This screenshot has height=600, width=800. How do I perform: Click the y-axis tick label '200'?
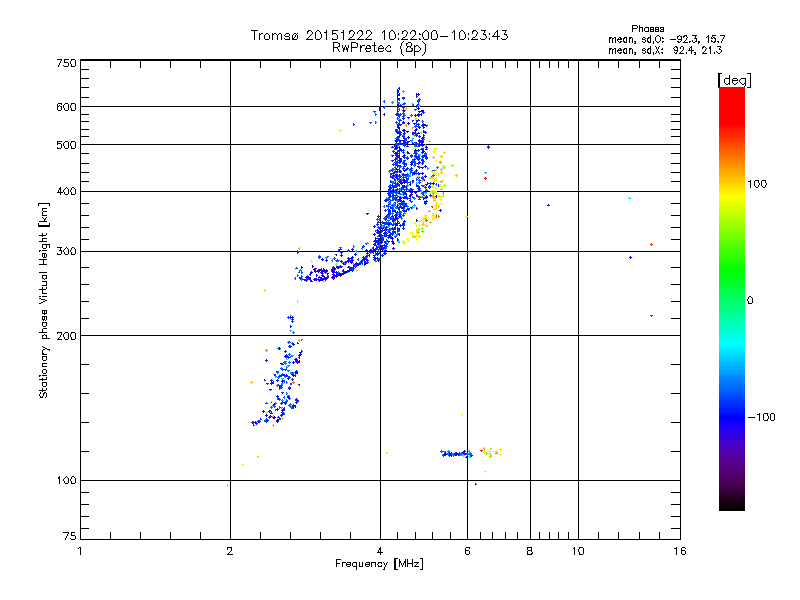(66, 336)
